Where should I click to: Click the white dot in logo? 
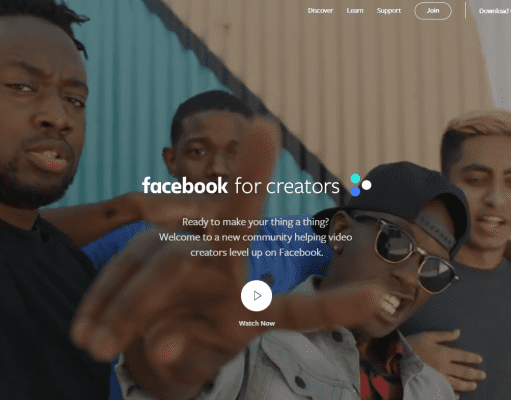(x=366, y=185)
